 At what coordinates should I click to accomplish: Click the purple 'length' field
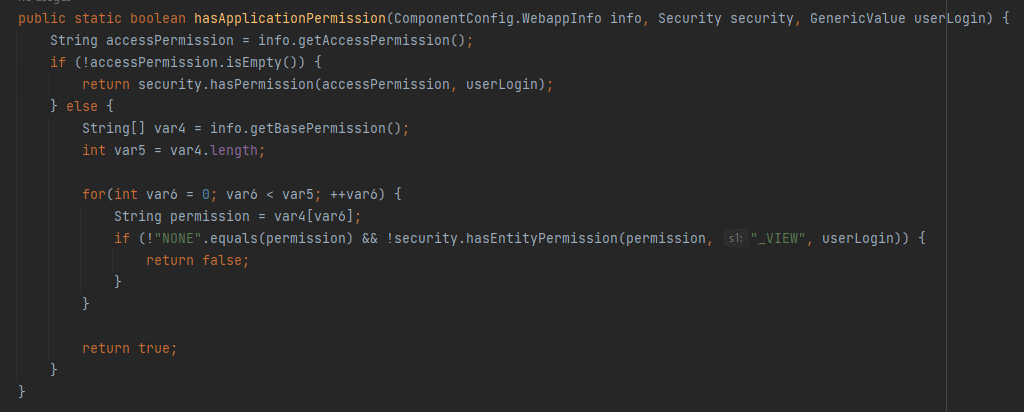click(234, 150)
